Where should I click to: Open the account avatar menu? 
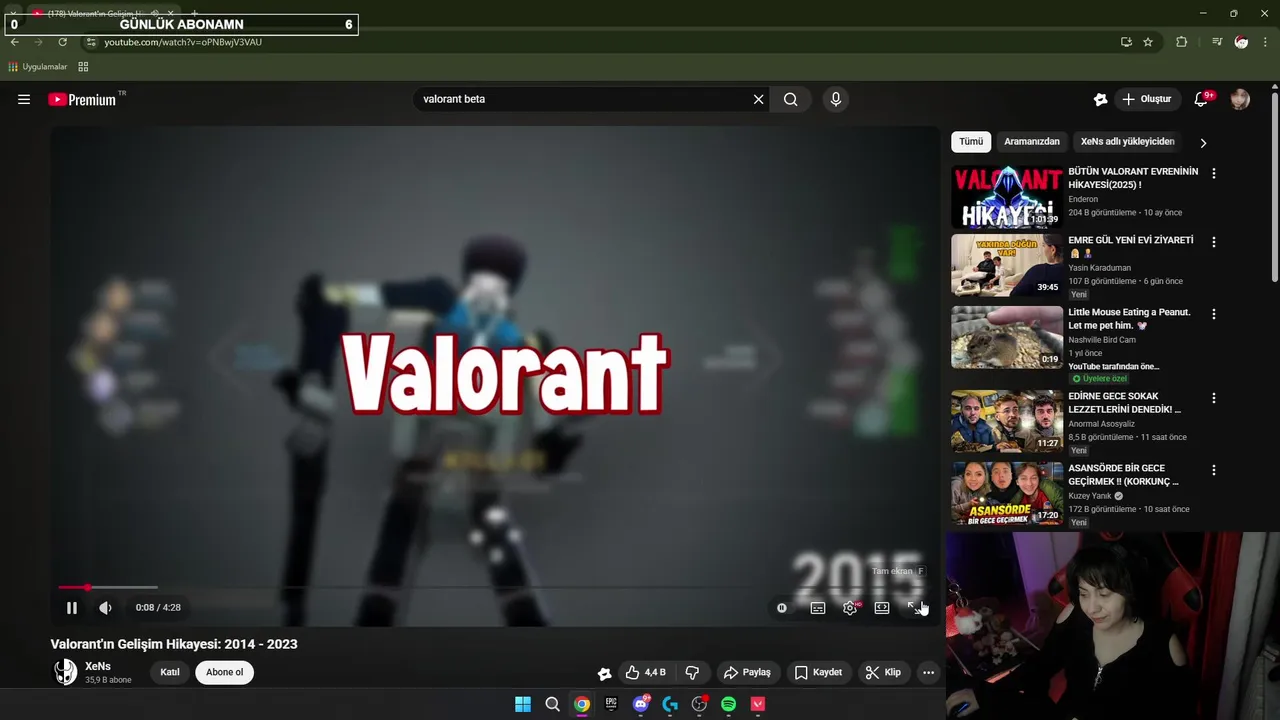point(1240,99)
